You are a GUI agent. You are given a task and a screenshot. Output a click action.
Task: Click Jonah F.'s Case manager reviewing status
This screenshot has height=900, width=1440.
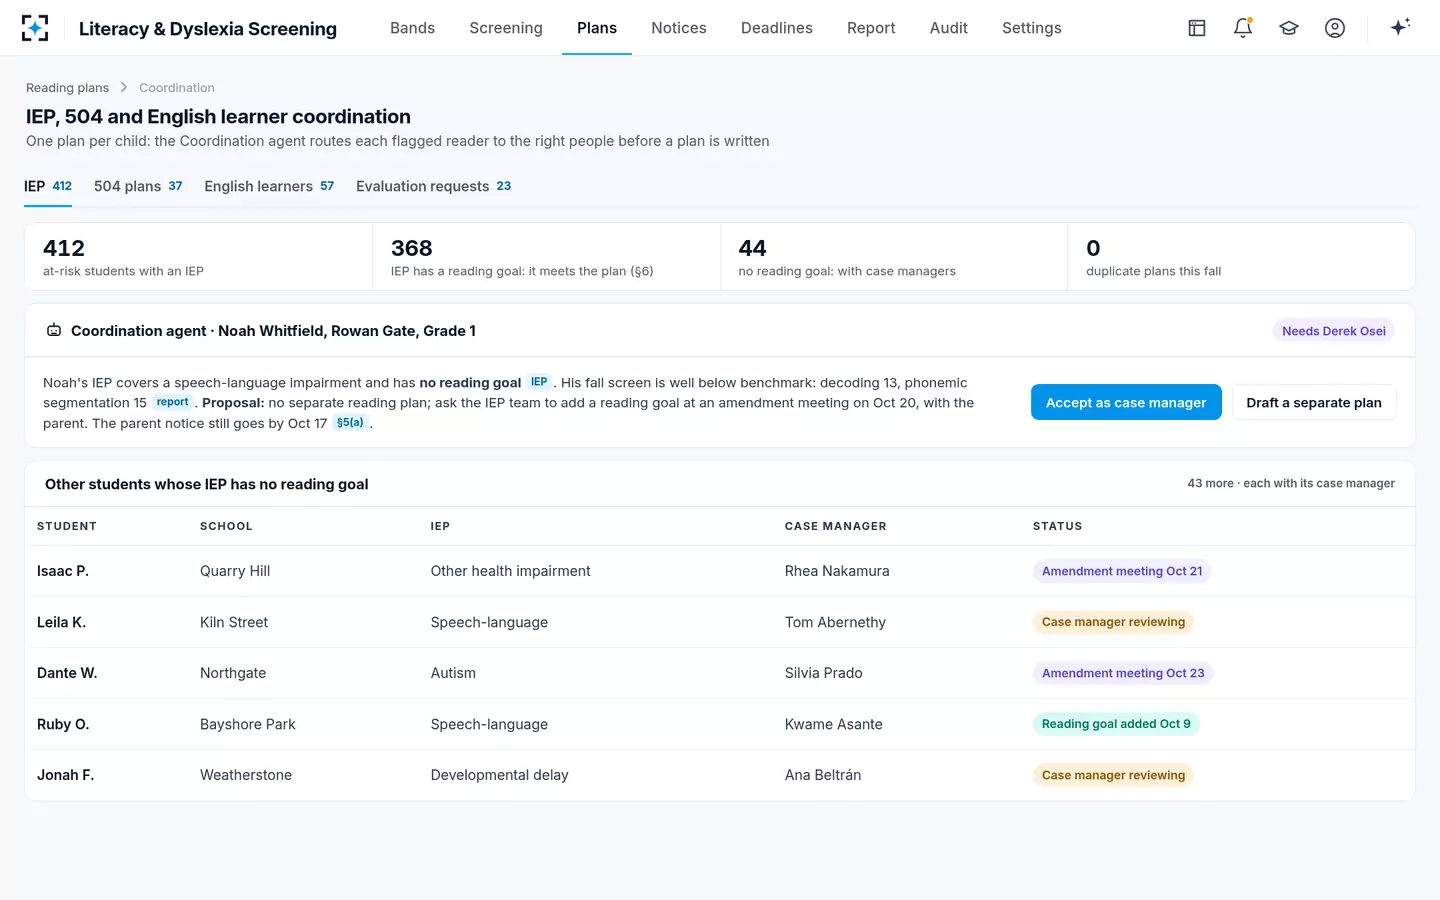1113,775
